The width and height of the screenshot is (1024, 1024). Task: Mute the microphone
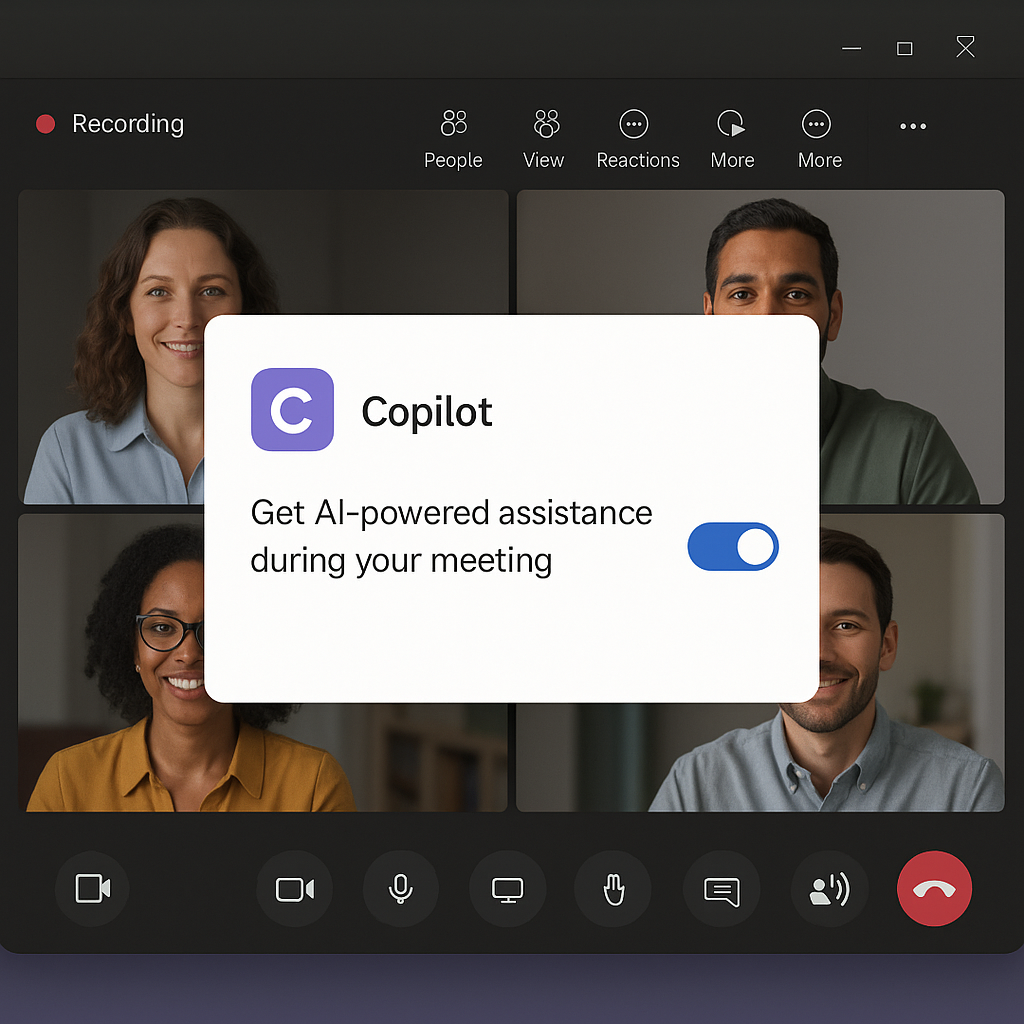coord(400,889)
